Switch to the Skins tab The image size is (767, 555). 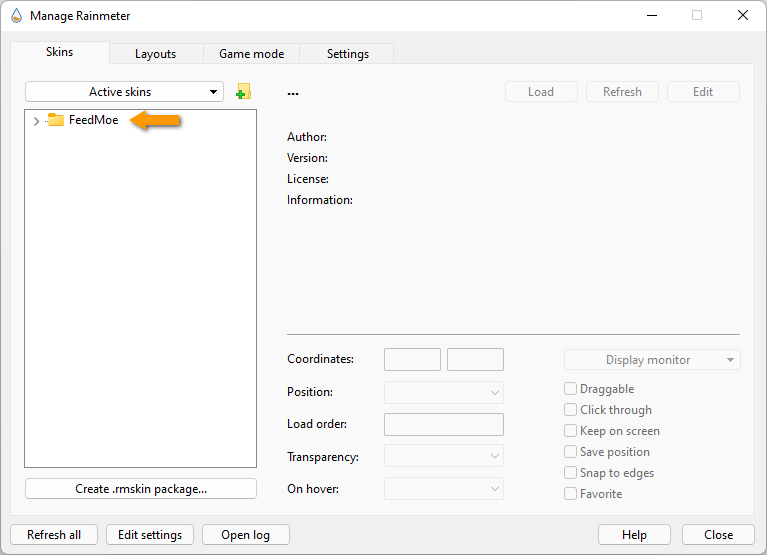point(60,52)
